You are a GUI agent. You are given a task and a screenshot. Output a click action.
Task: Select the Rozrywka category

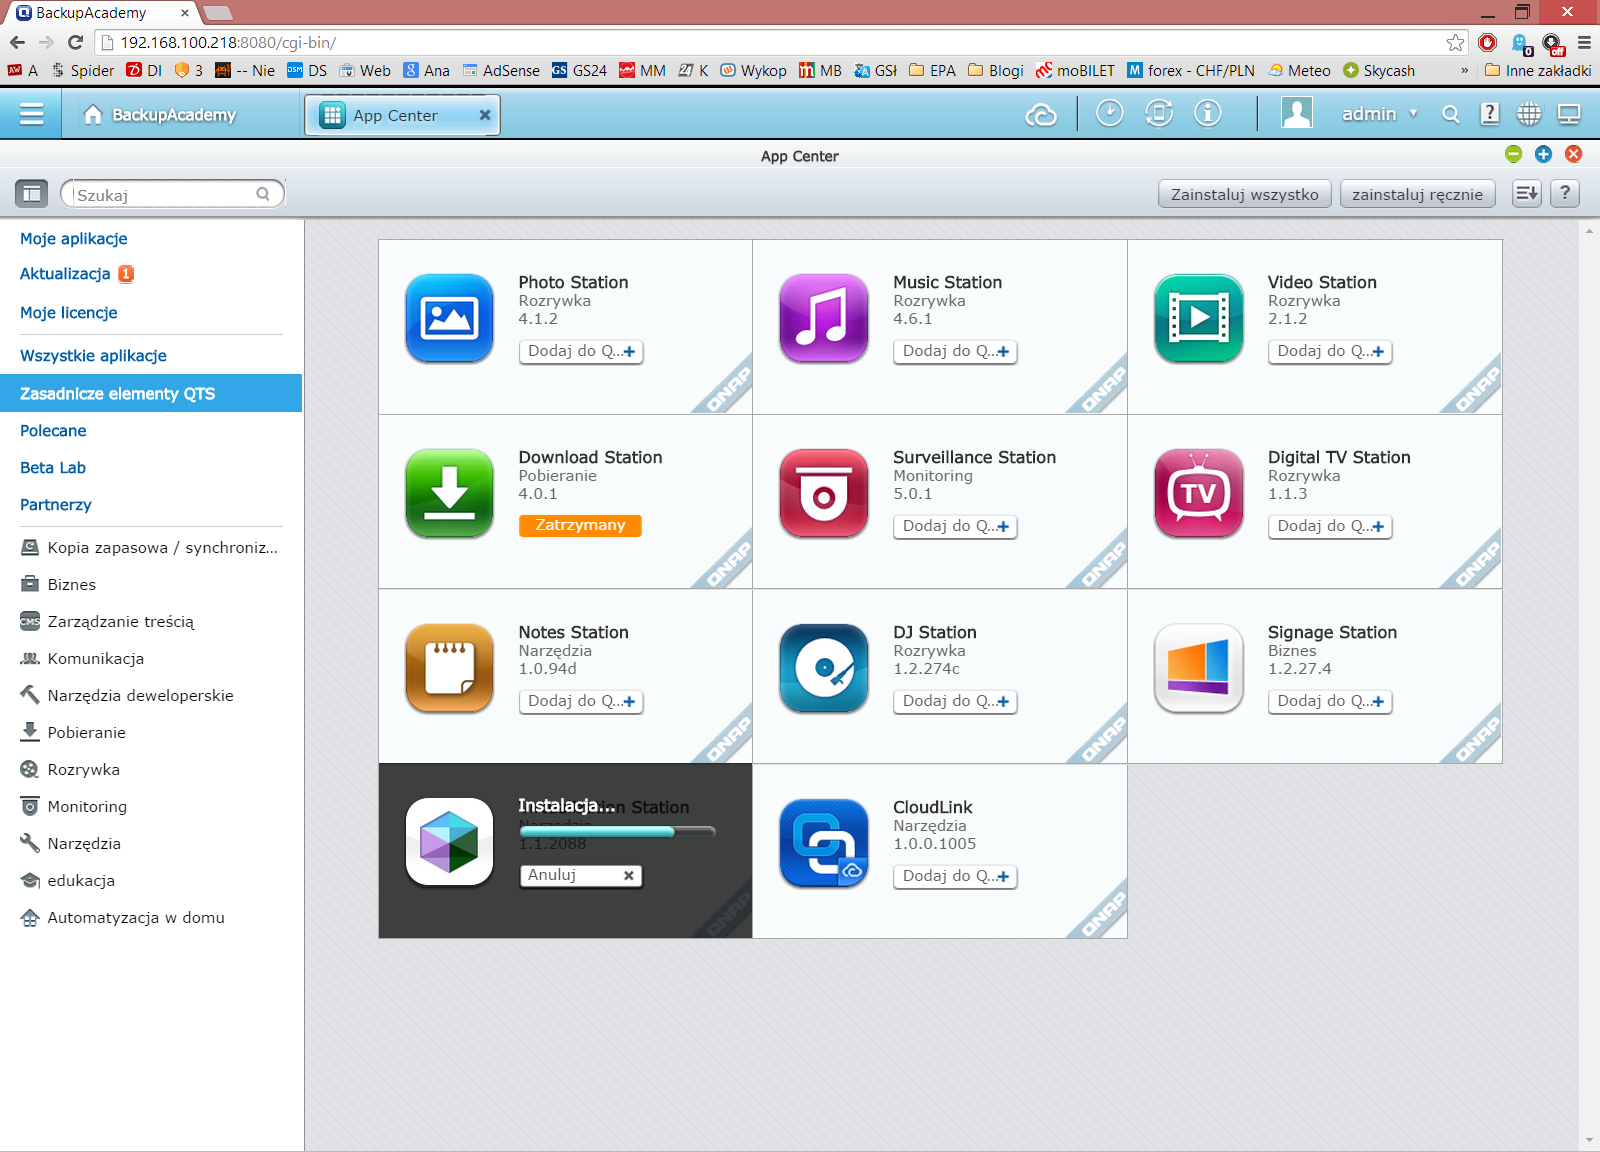(x=70, y=770)
